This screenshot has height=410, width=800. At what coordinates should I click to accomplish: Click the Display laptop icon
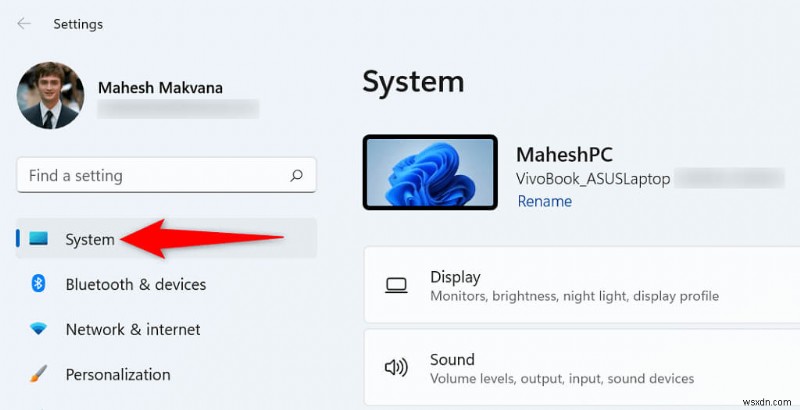[x=396, y=286]
